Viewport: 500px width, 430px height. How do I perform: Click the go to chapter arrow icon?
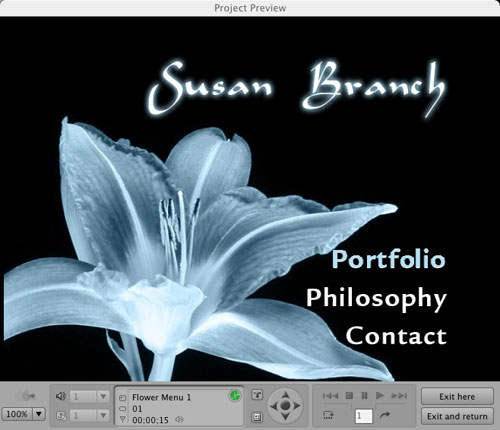click(x=385, y=415)
